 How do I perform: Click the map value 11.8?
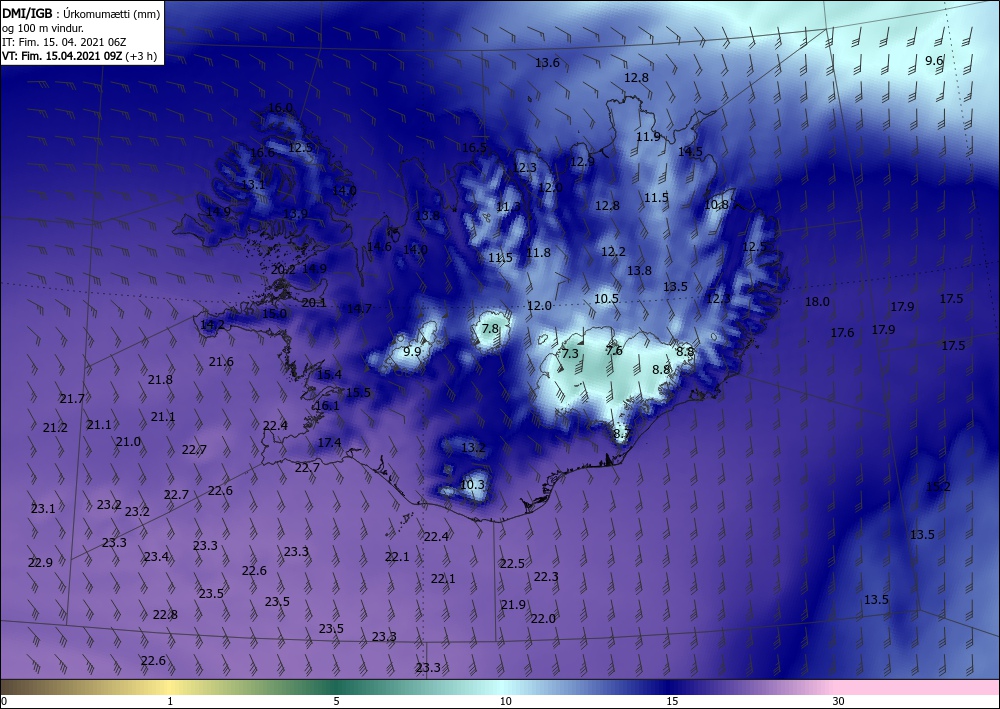pos(538,253)
